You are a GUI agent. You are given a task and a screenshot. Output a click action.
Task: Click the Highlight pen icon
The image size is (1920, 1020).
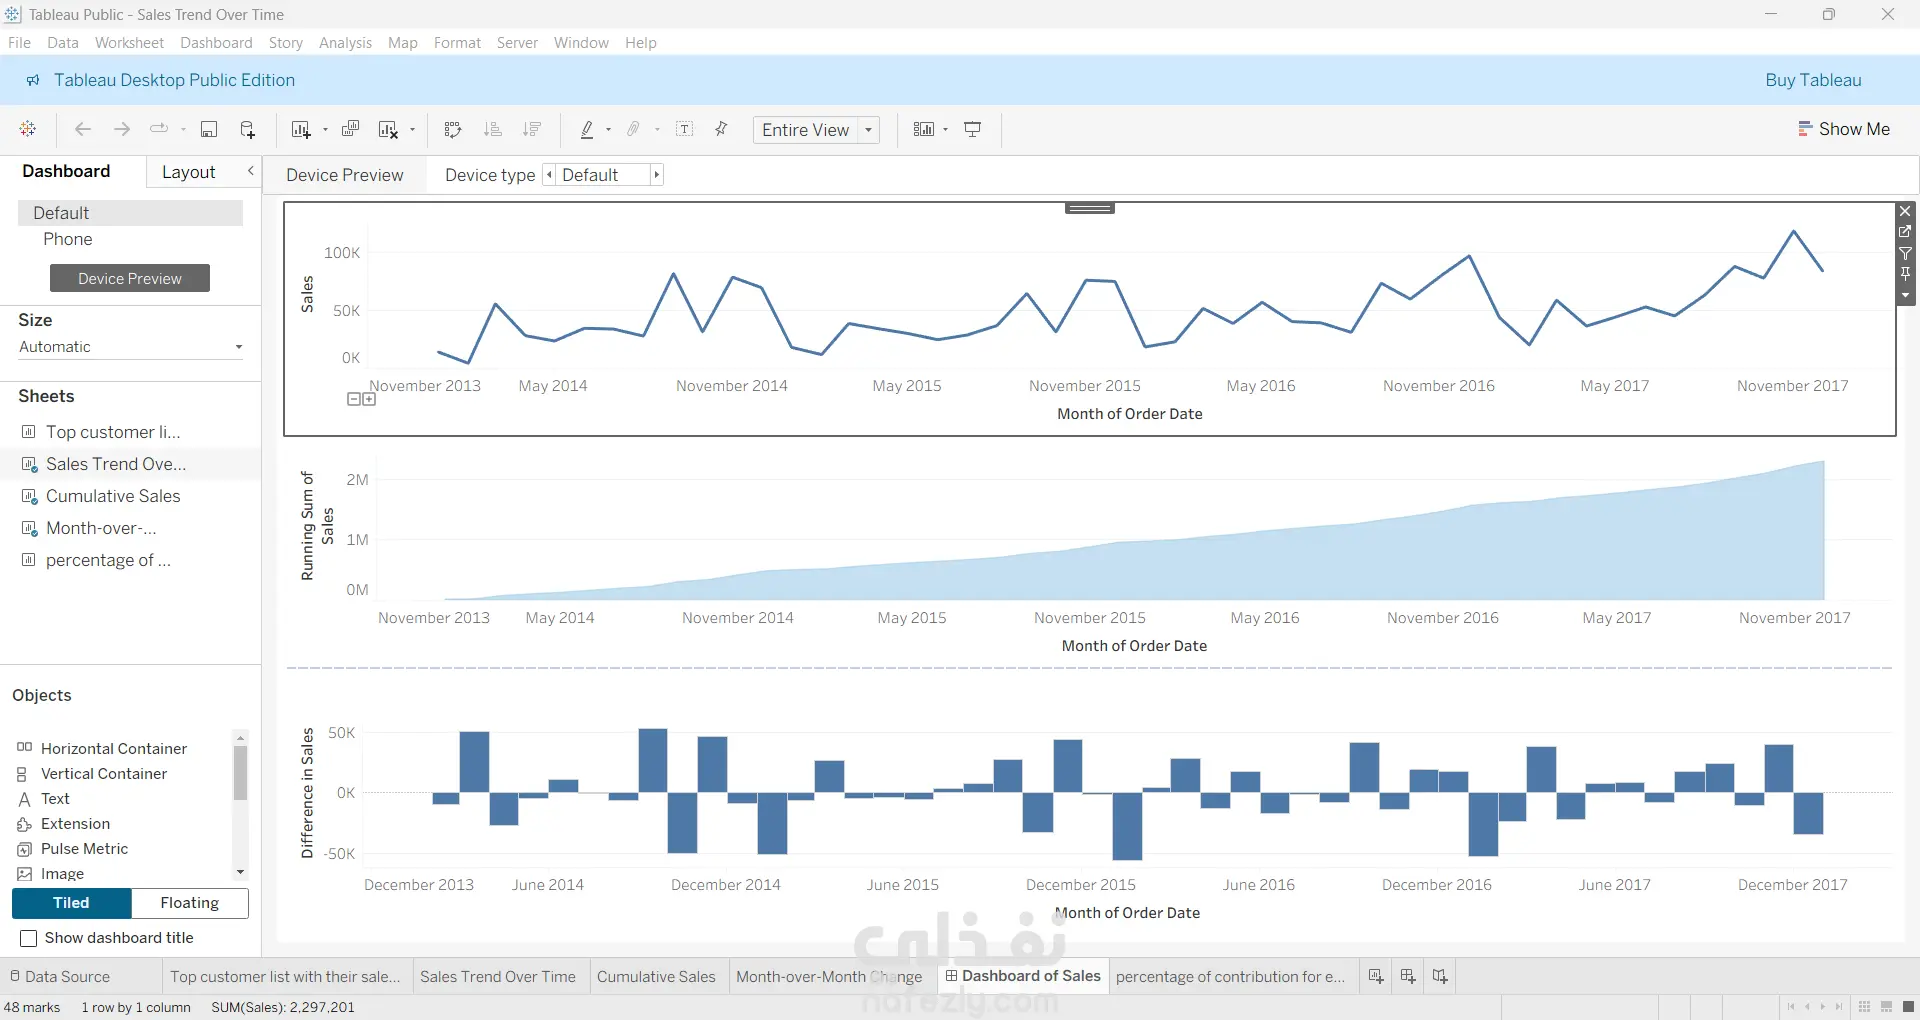[587, 129]
